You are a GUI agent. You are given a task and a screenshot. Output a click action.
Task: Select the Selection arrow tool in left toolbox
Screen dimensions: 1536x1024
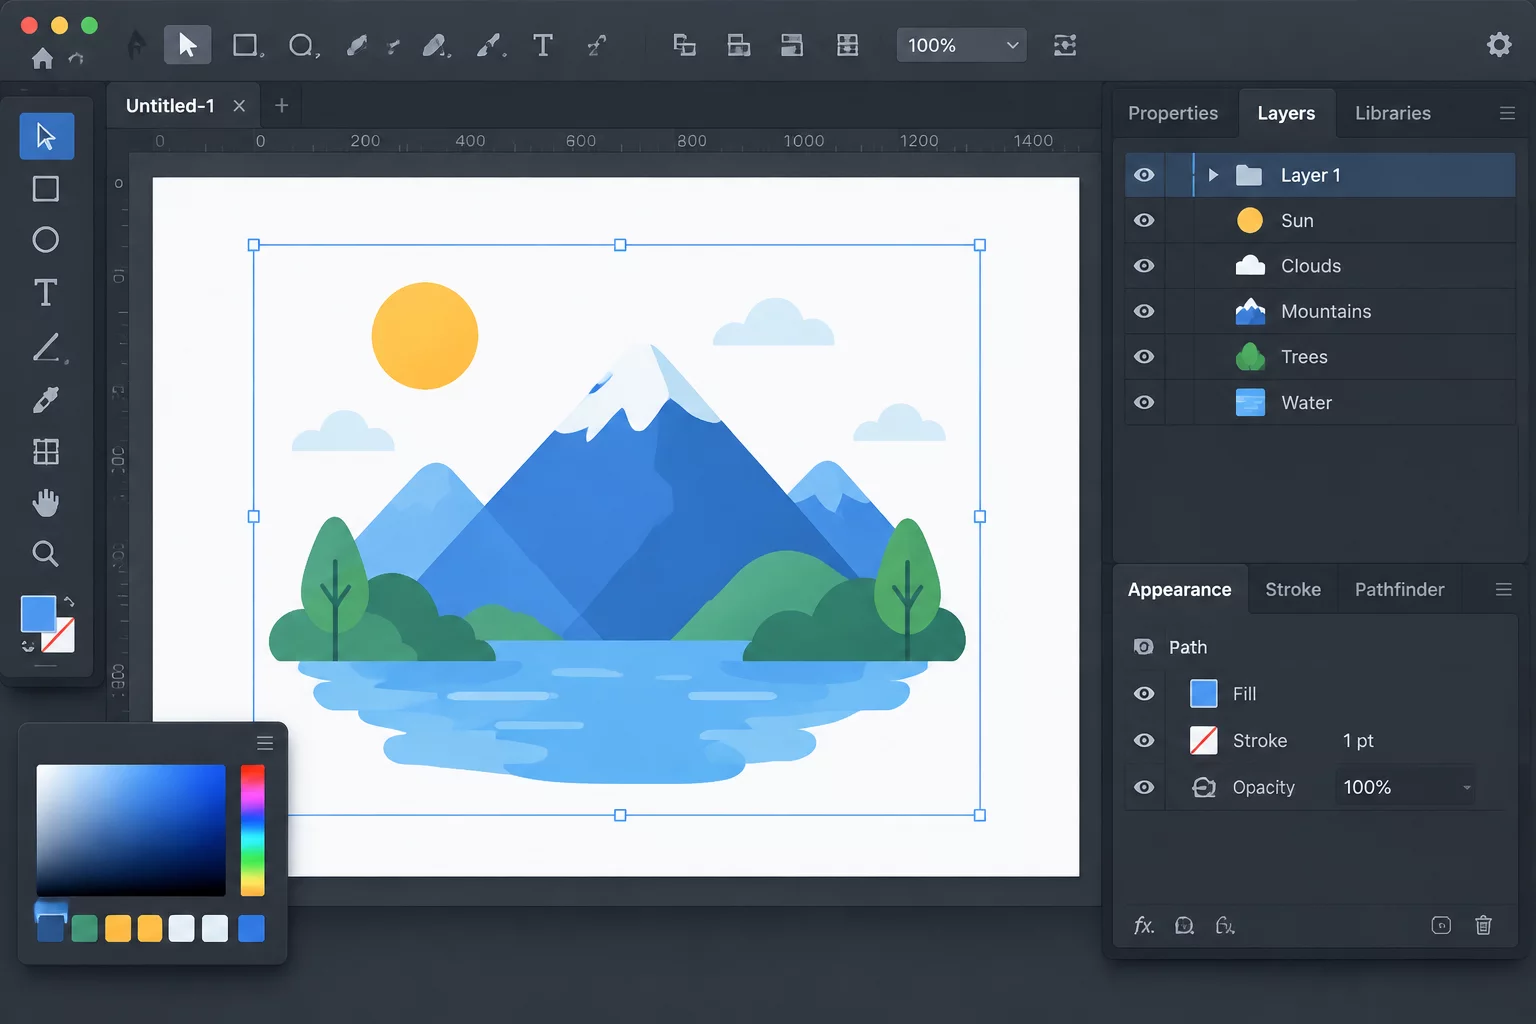point(46,136)
